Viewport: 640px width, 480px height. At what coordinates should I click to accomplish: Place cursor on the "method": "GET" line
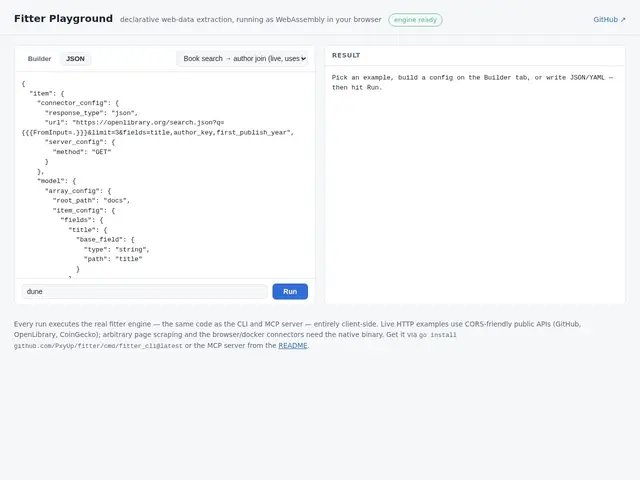(82, 152)
